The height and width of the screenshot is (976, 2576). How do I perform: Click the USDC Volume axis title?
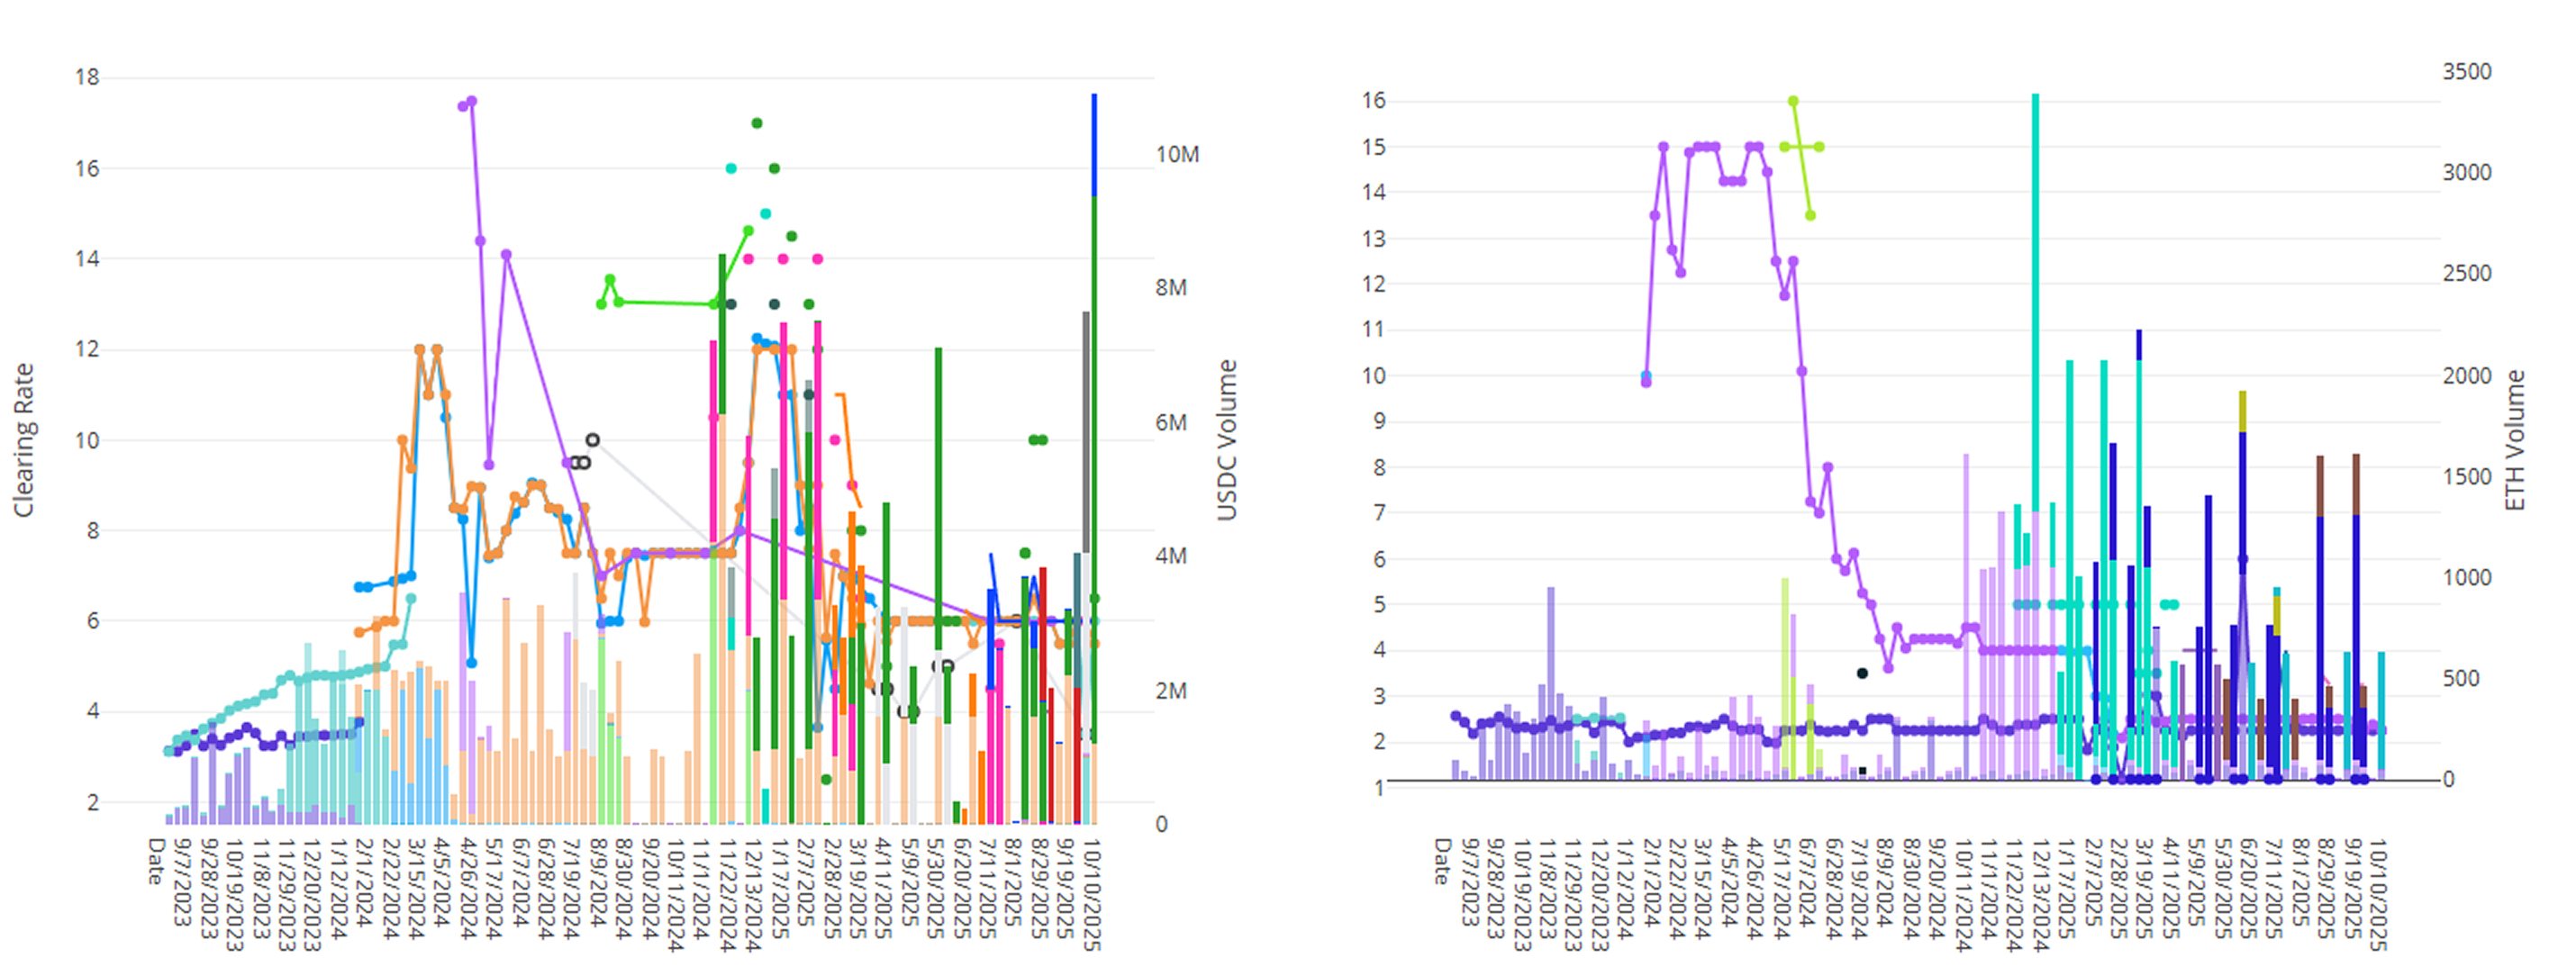(1227, 440)
